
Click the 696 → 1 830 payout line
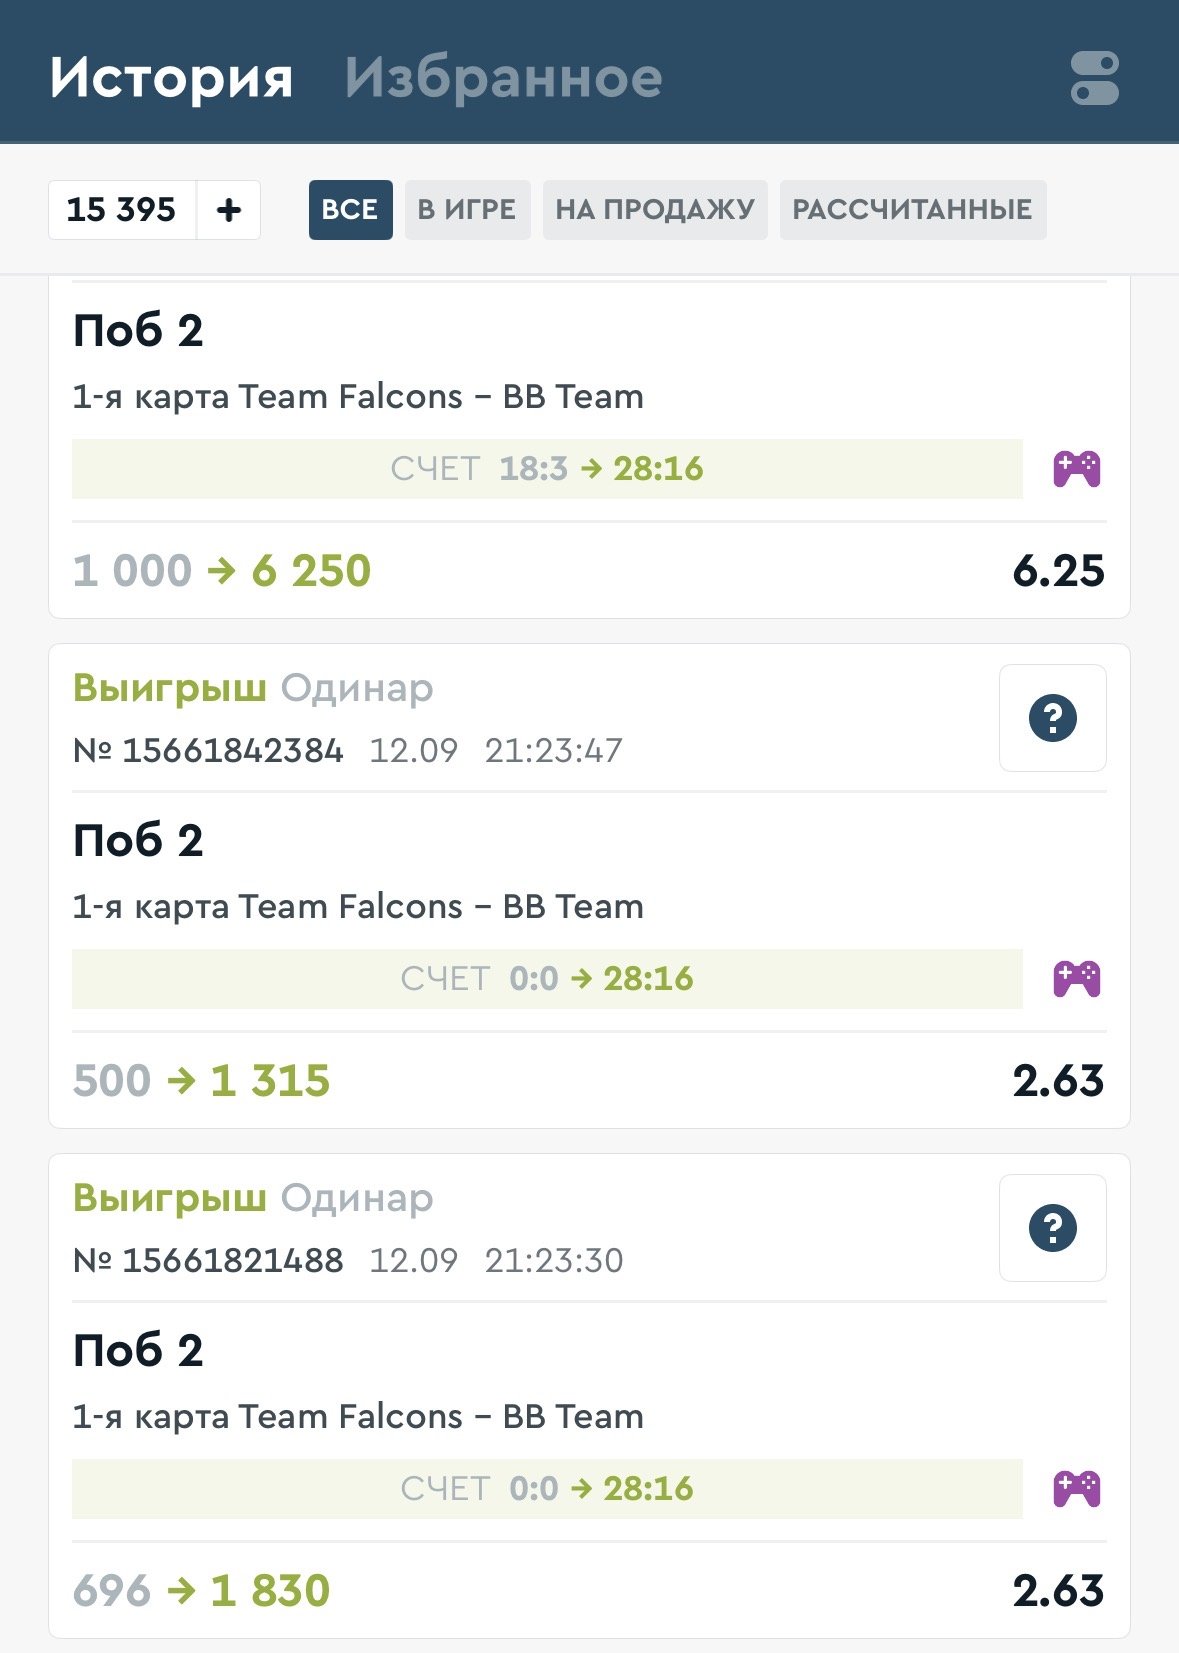click(x=202, y=1591)
